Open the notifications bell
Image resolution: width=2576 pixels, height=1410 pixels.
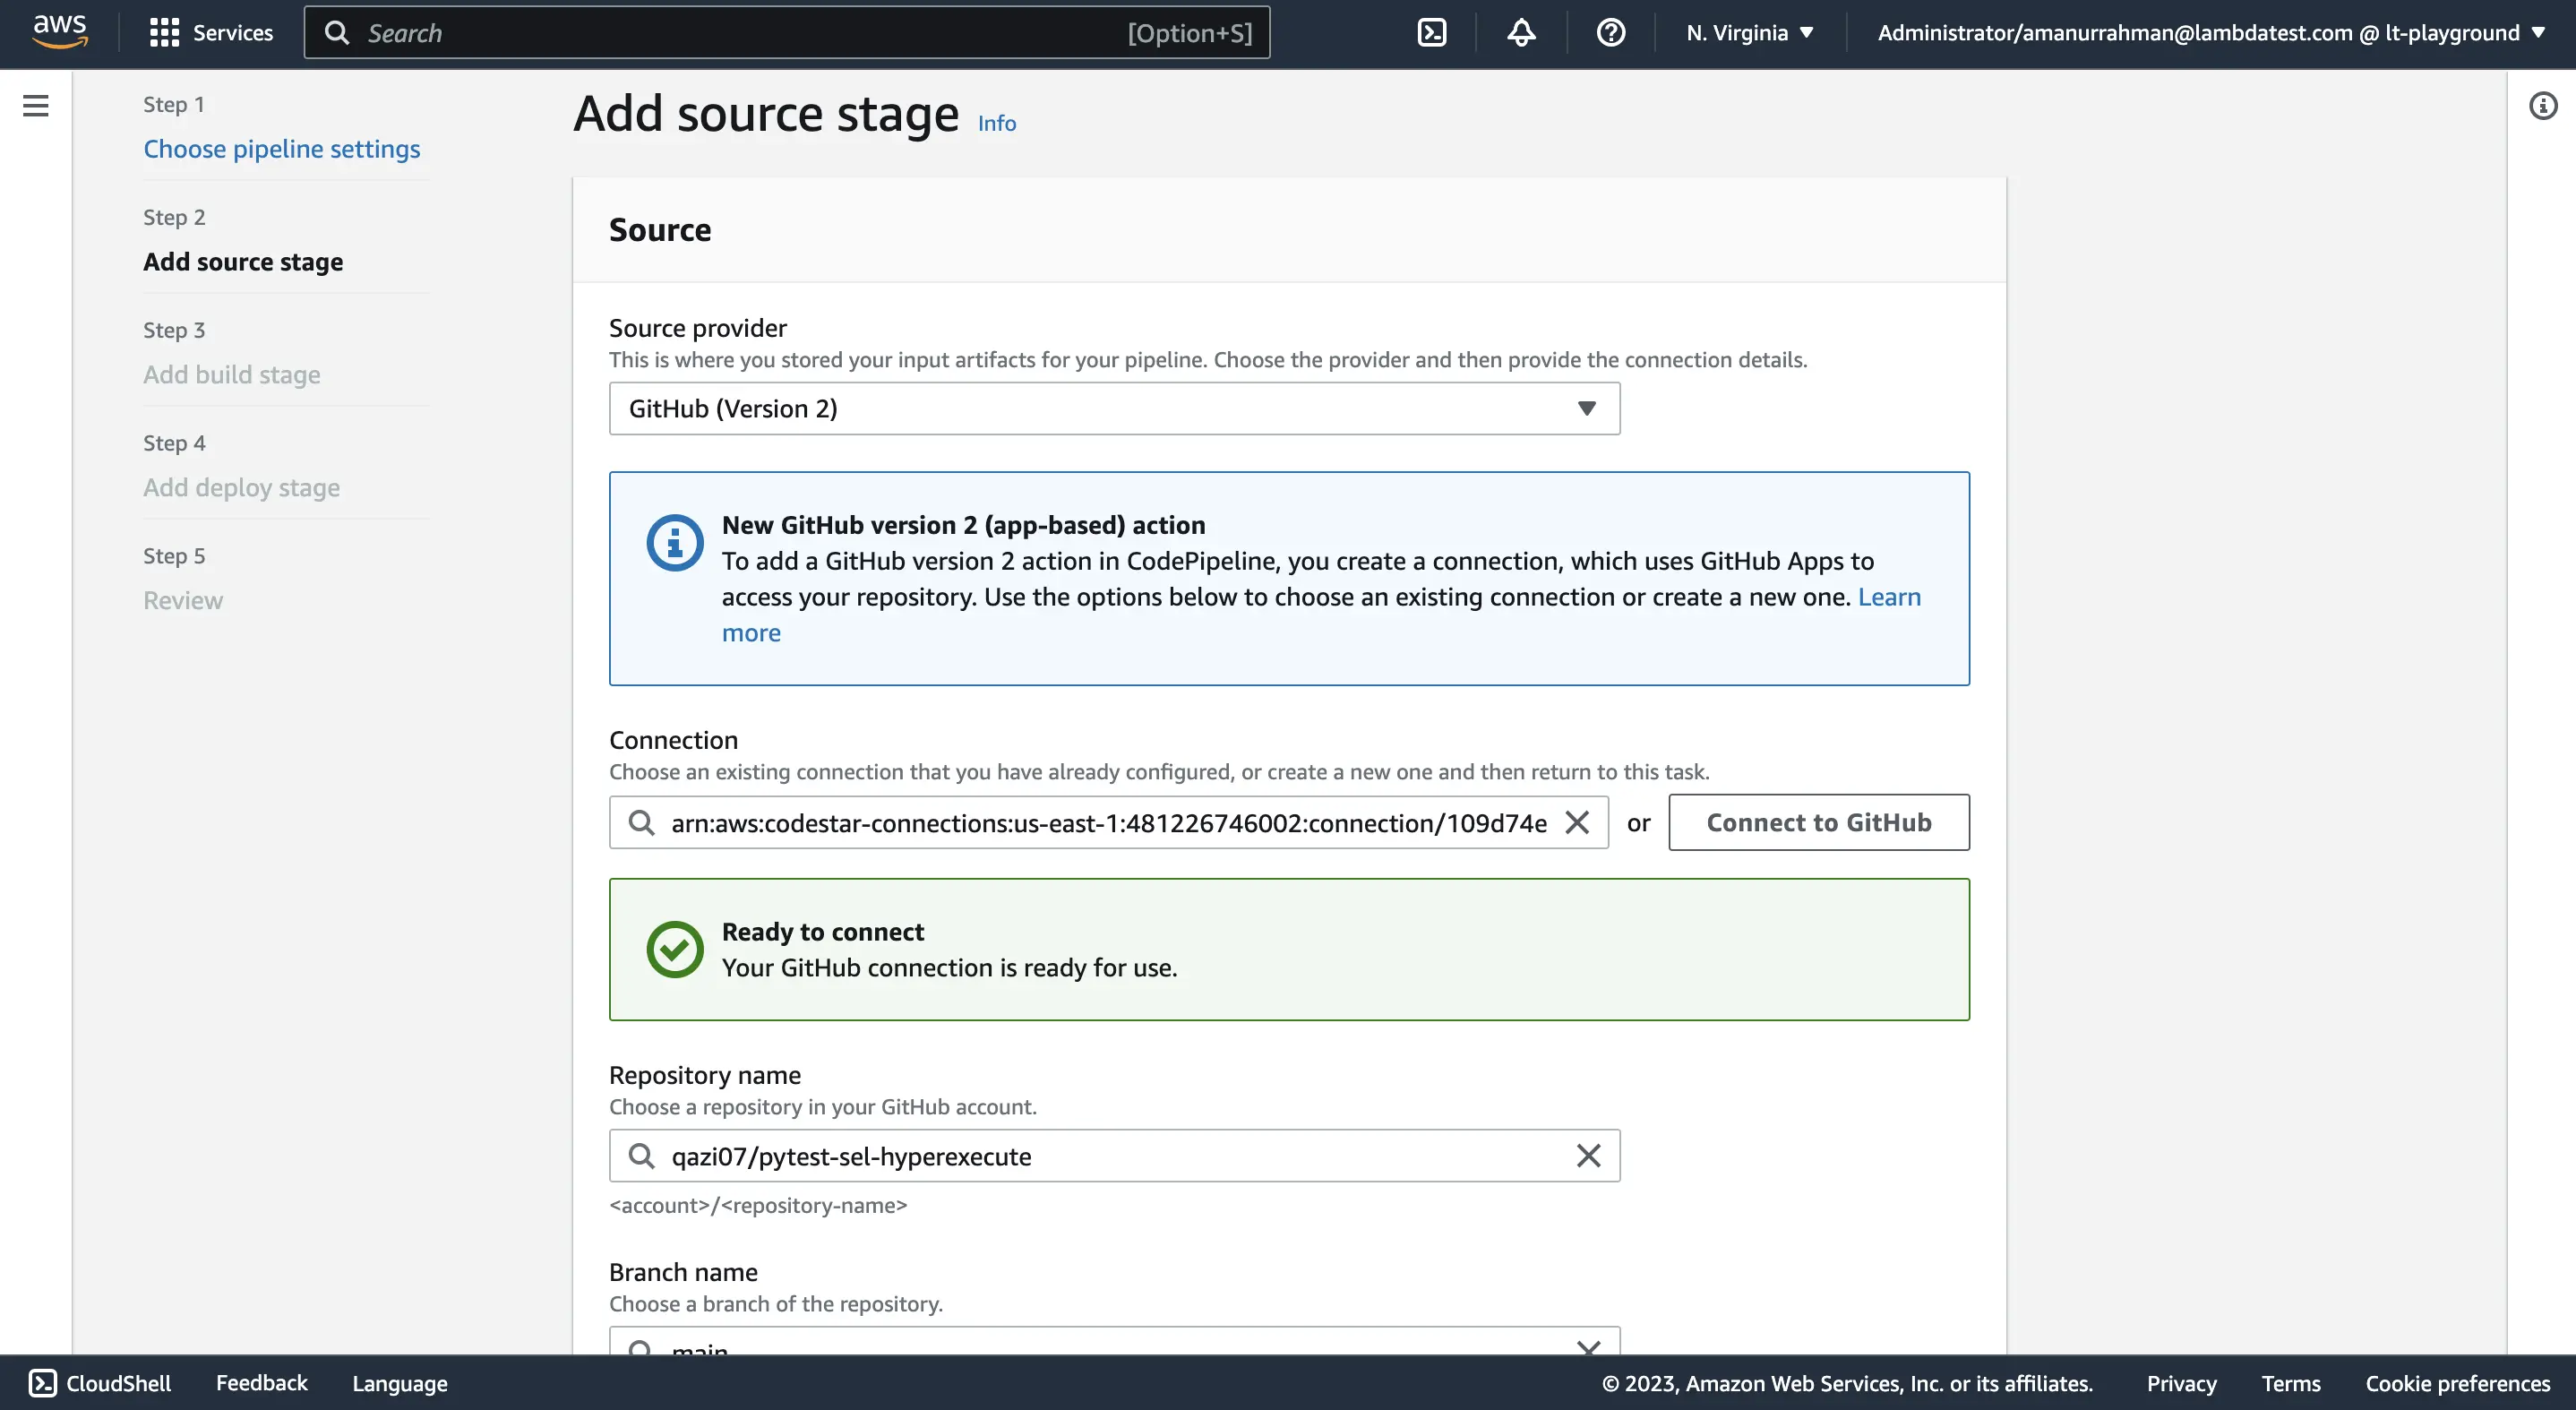tap(1521, 33)
